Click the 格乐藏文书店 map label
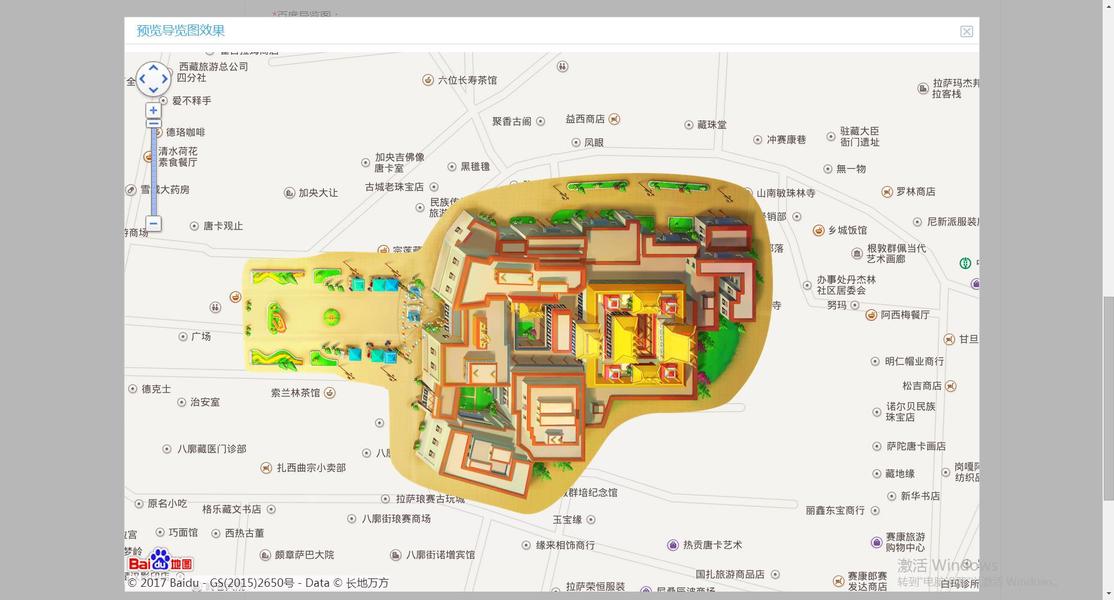1114x600 pixels. [x=232, y=510]
